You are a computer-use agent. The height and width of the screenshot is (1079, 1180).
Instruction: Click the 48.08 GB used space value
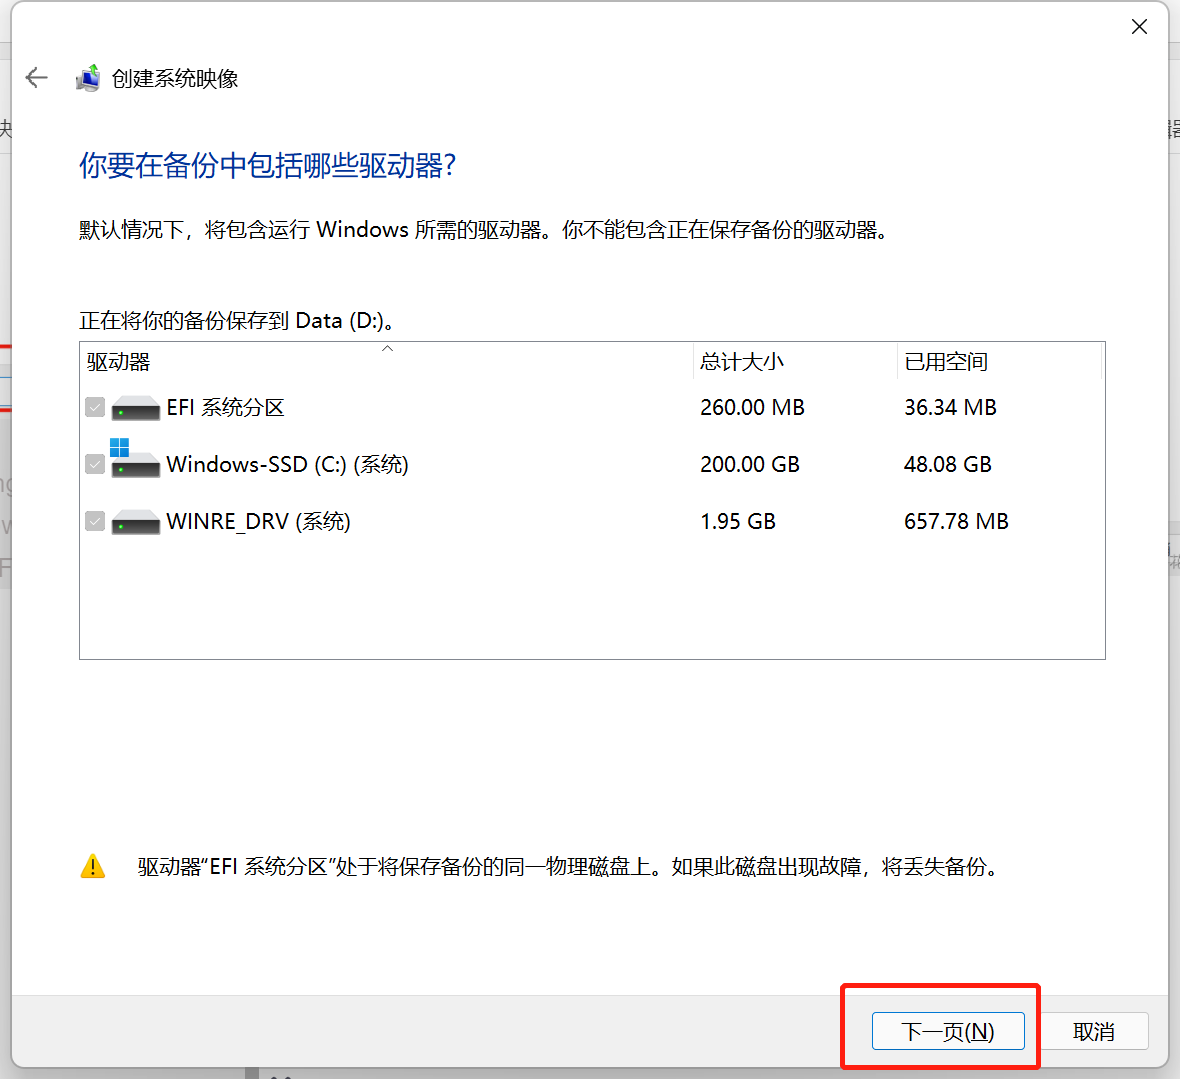[948, 464]
